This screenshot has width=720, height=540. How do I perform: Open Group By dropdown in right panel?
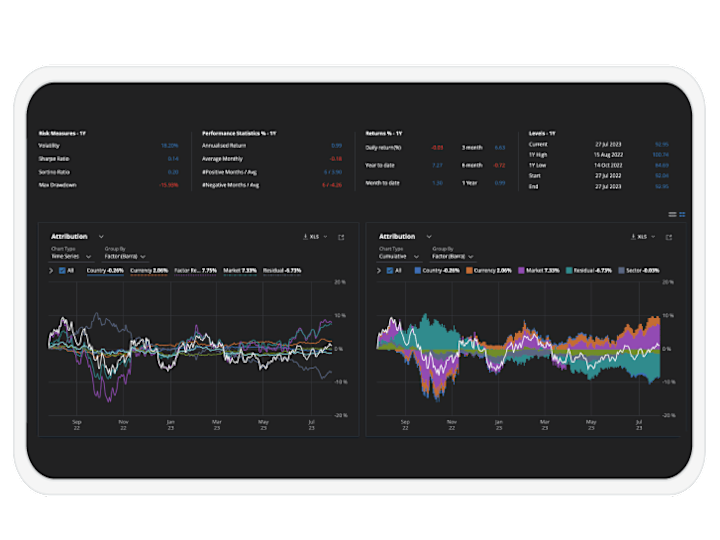click(453, 257)
